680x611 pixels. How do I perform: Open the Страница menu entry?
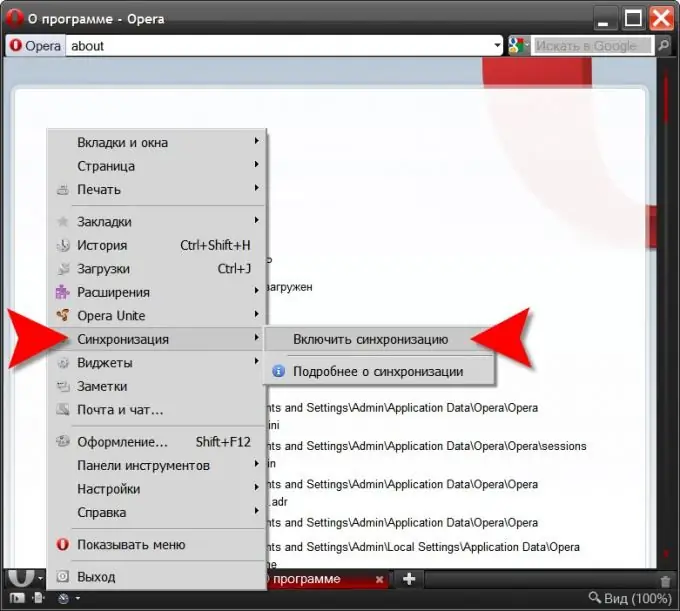coord(157,166)
